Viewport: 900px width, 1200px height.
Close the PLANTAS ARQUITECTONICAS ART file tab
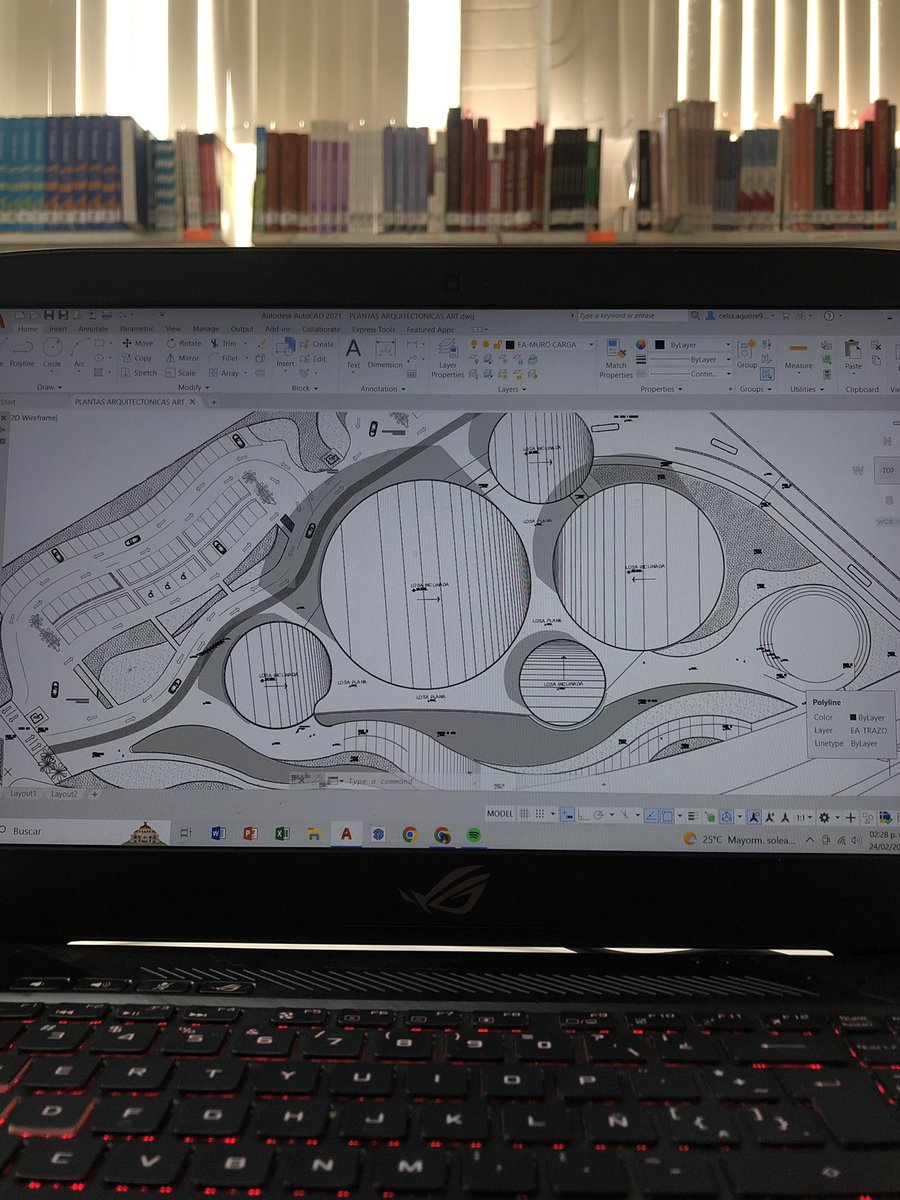[x=193, y=402]
